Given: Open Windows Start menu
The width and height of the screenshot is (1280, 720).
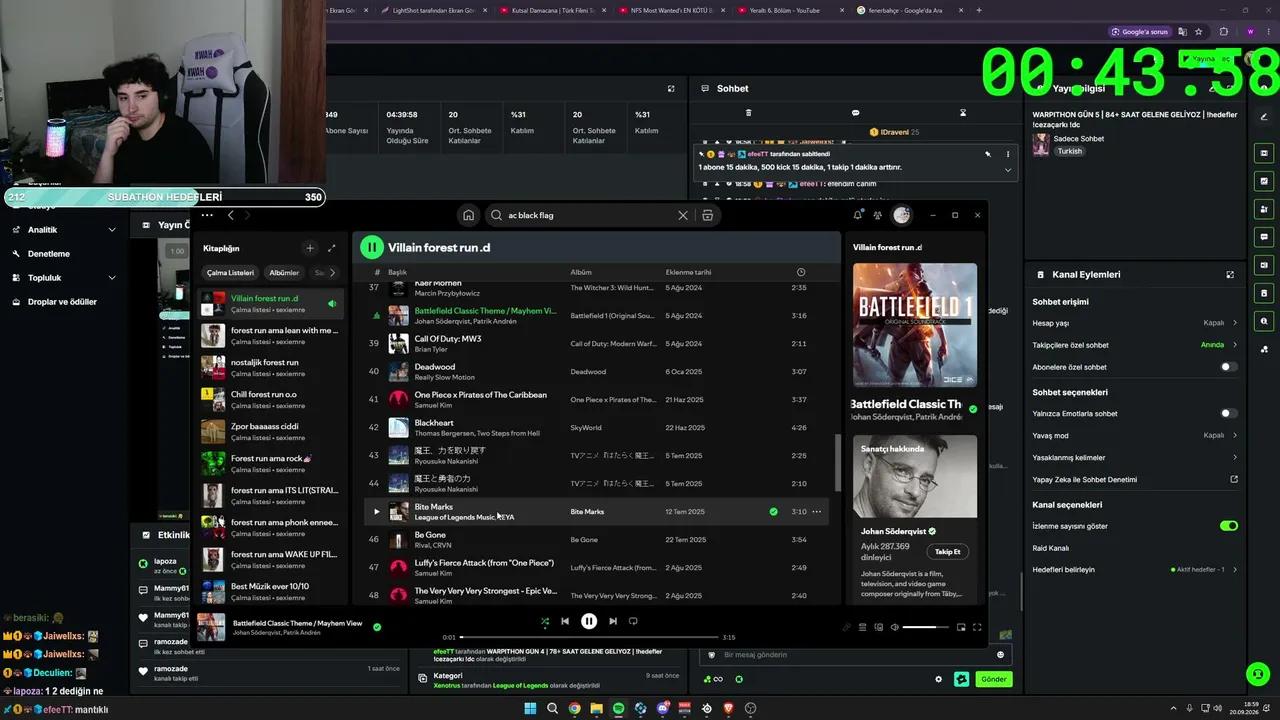Looking at the screenshot, I should (x=530, y=708).
